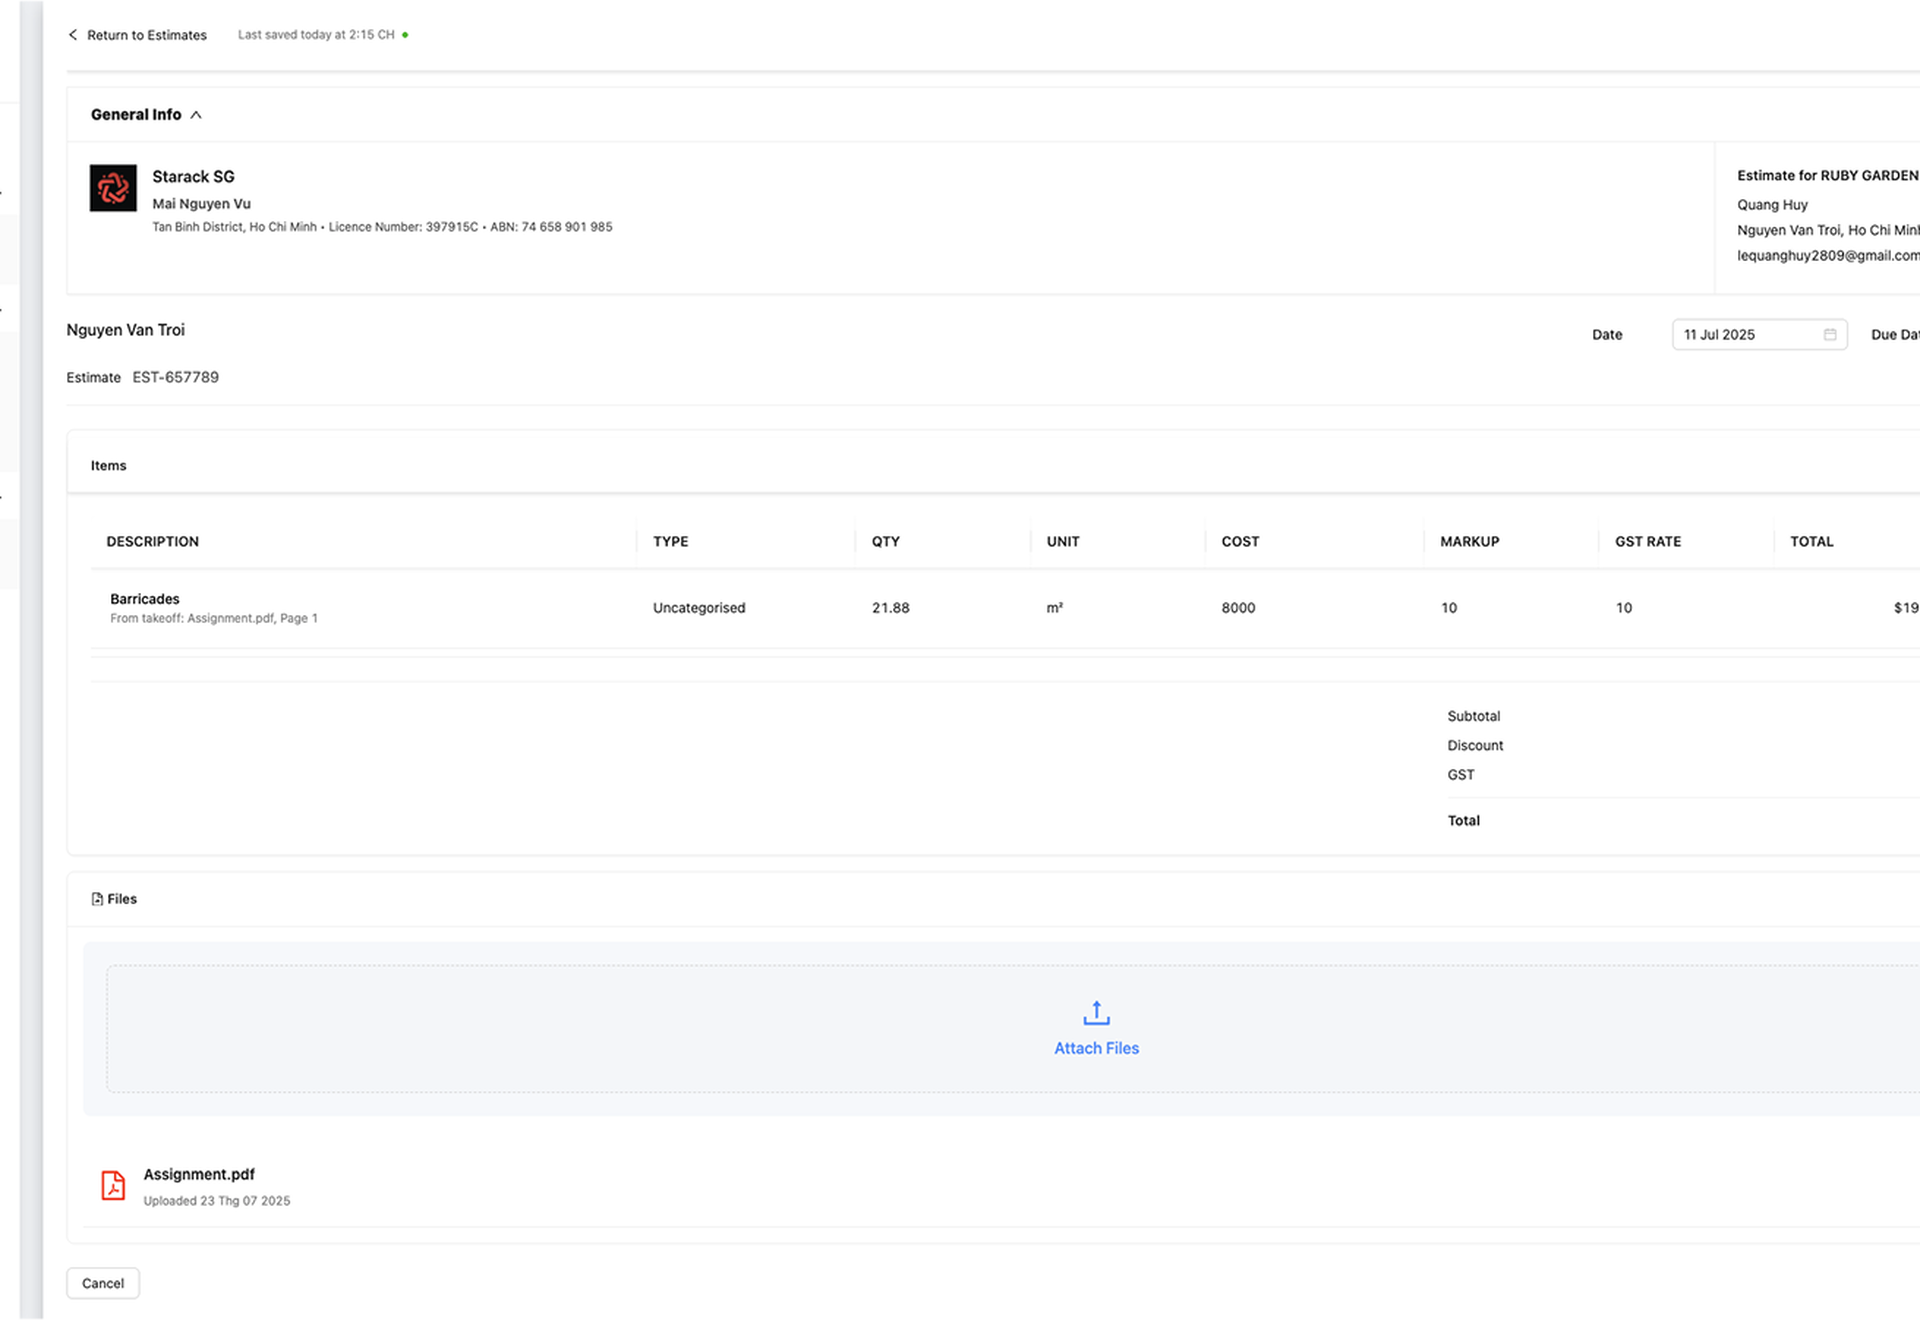This screenshot has height=1320, width=1920.
Task: Click the cost value 8000
Action: click(x=1238, y=608)
